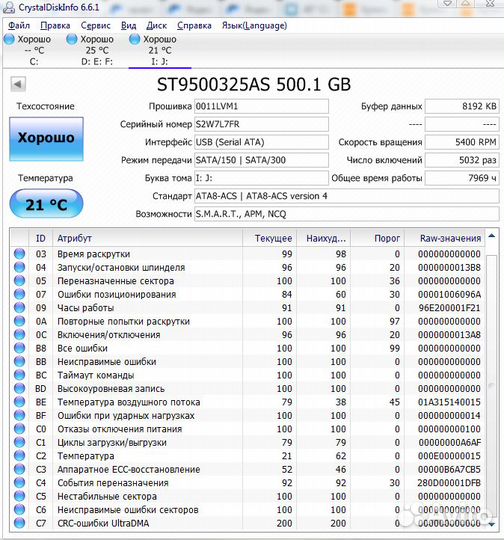Click raw value 01A315140015
This screenshot has width=504, height=540.
click(x=449, y=402)
